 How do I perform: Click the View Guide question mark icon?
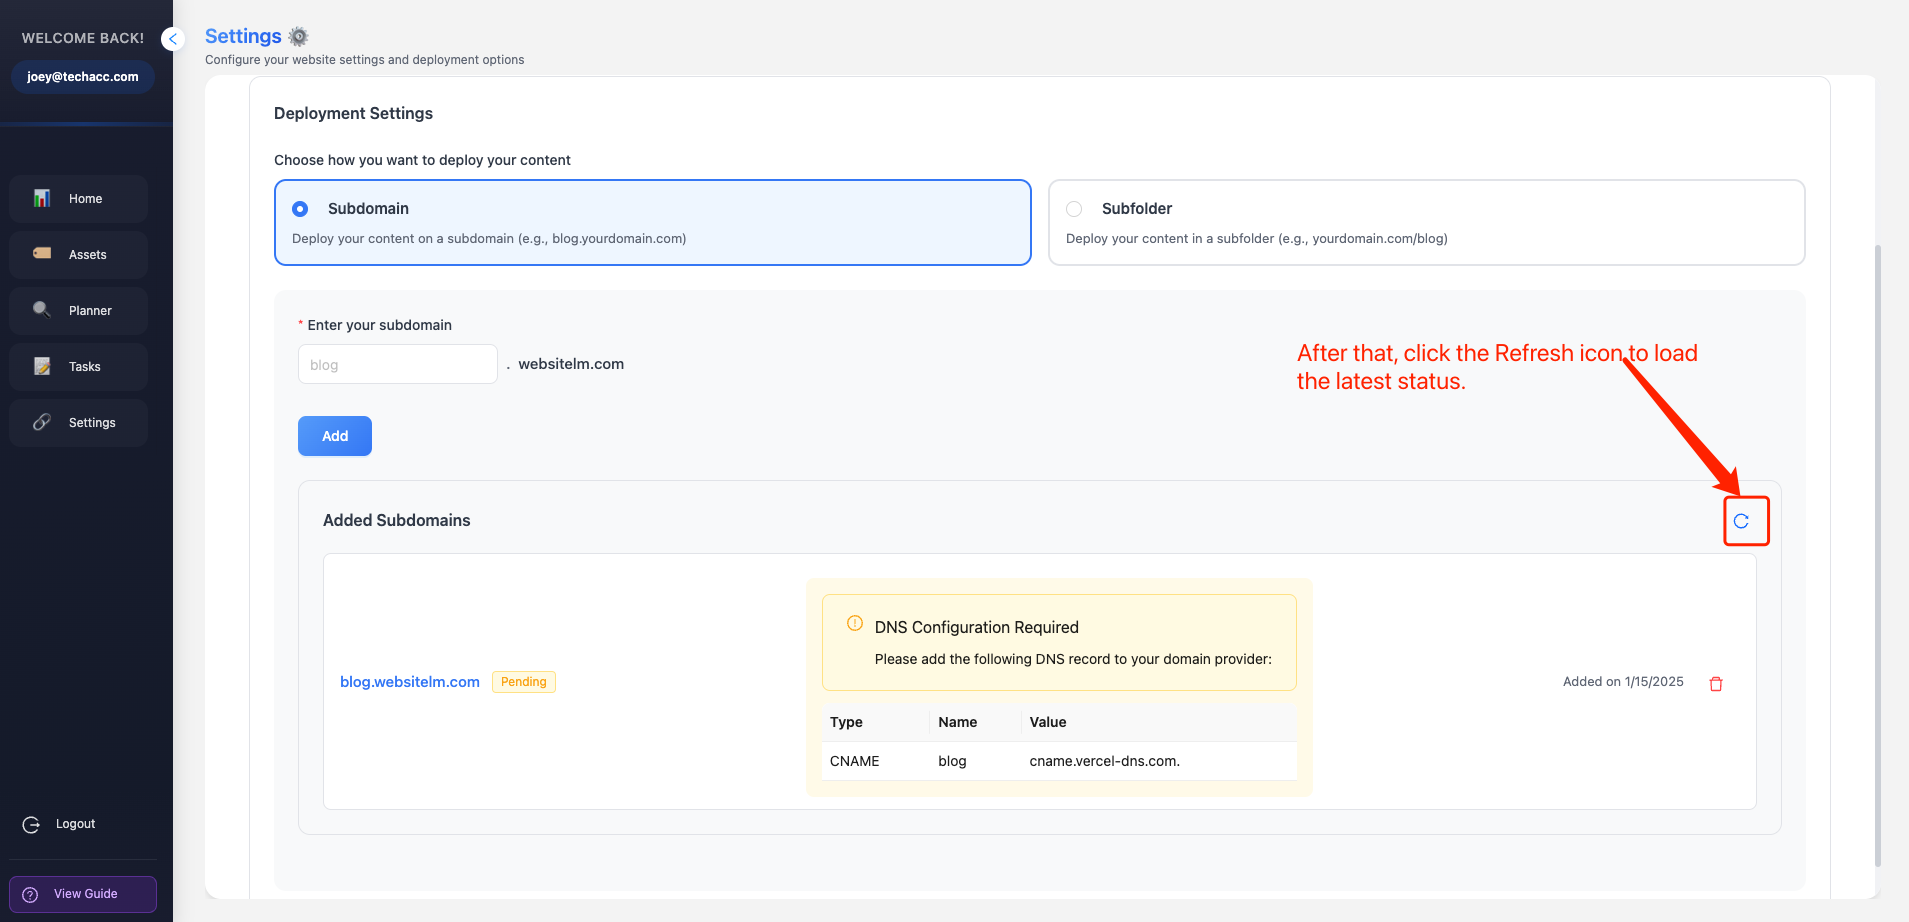coord(30,895)
